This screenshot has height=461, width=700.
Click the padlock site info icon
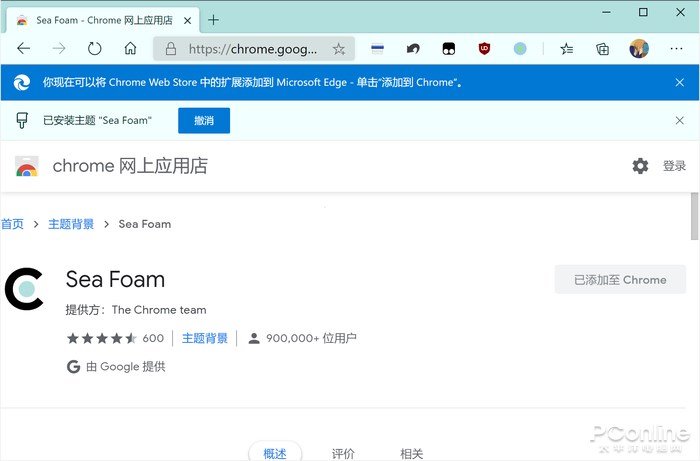point(171,49)
